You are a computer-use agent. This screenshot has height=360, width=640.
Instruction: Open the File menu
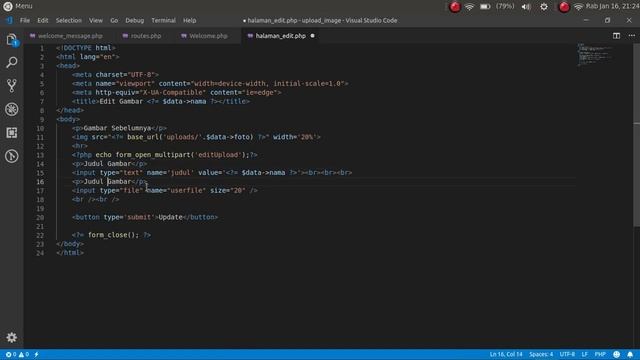click(25, 20)
